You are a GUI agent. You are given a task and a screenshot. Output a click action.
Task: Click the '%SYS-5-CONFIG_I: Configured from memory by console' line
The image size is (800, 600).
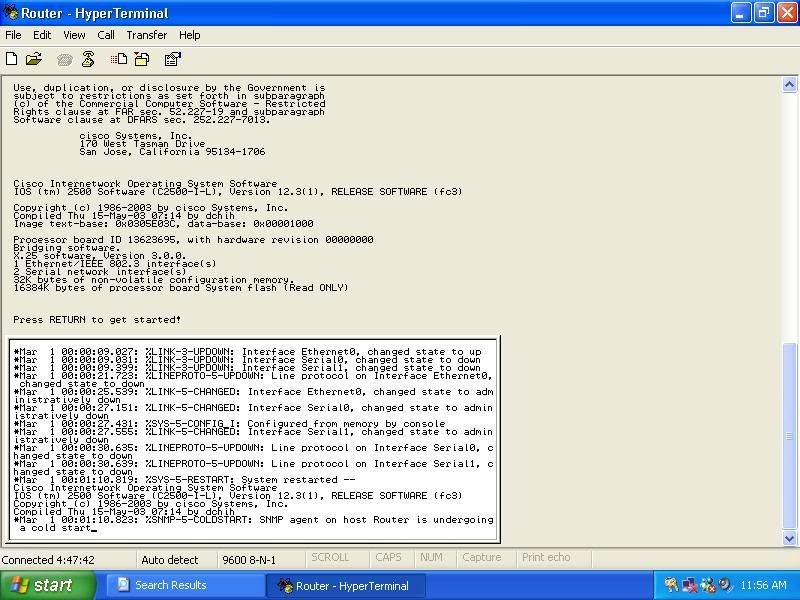click(230, 423)
